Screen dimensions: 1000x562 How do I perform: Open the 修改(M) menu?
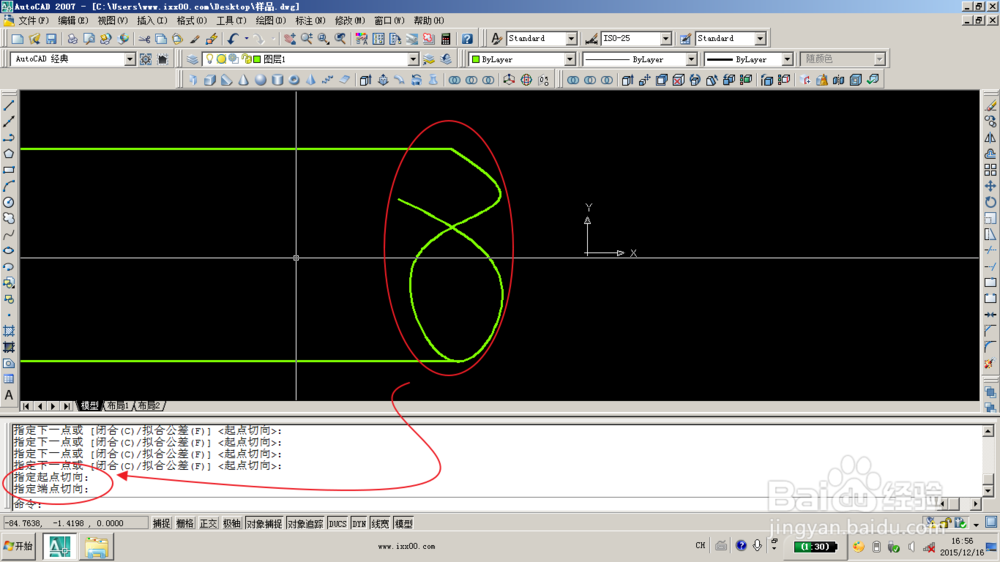click(x=349, y=20)
